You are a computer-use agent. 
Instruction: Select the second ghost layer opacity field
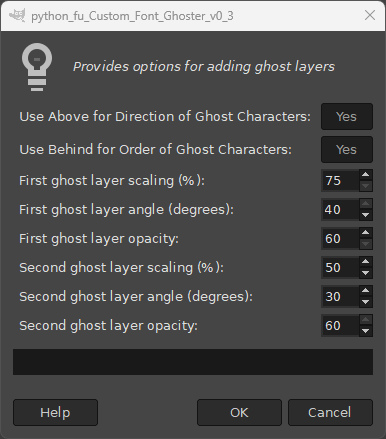pyautogui.click(x=340, y=325)
